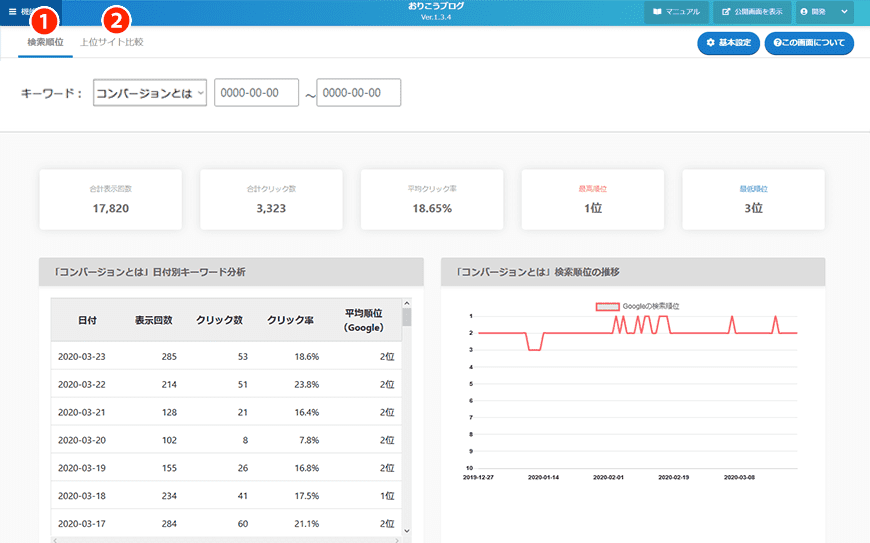This screenshot has height=543, width=870.
Task: Open the keyword dropdown showing コンバージョンとは
Action: click(149, 93)
